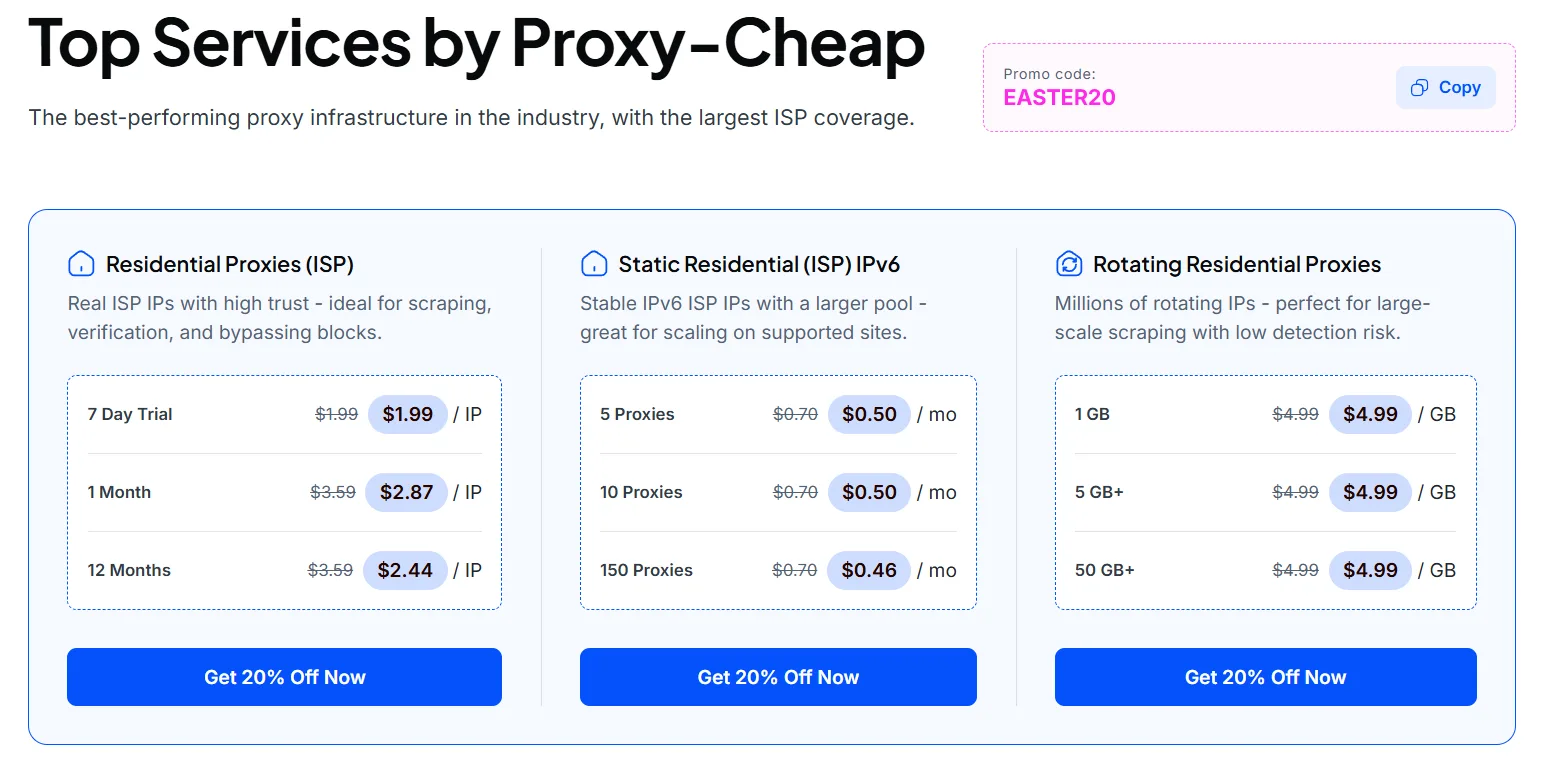The height and width of the screenshot is (769, 1554).
Task: Click the $2.44 price pill for 12 Months
Action: [x=406, y=570]
